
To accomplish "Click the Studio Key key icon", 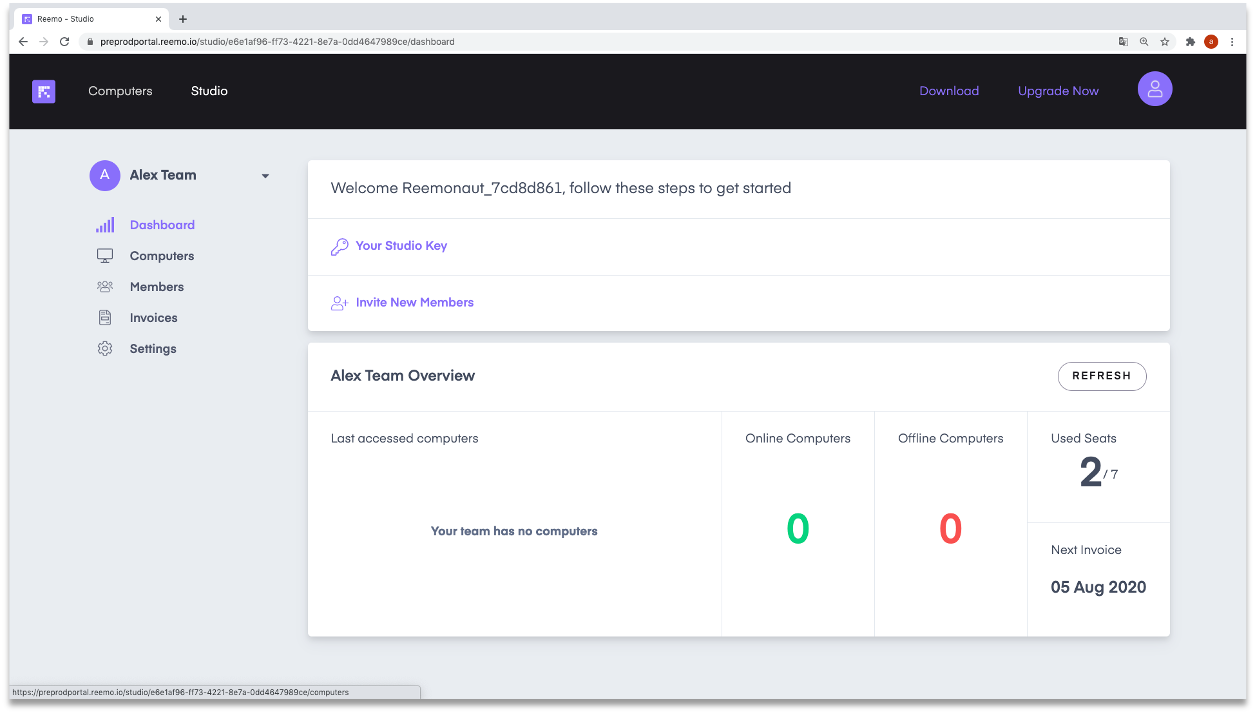I will (340, 246).
